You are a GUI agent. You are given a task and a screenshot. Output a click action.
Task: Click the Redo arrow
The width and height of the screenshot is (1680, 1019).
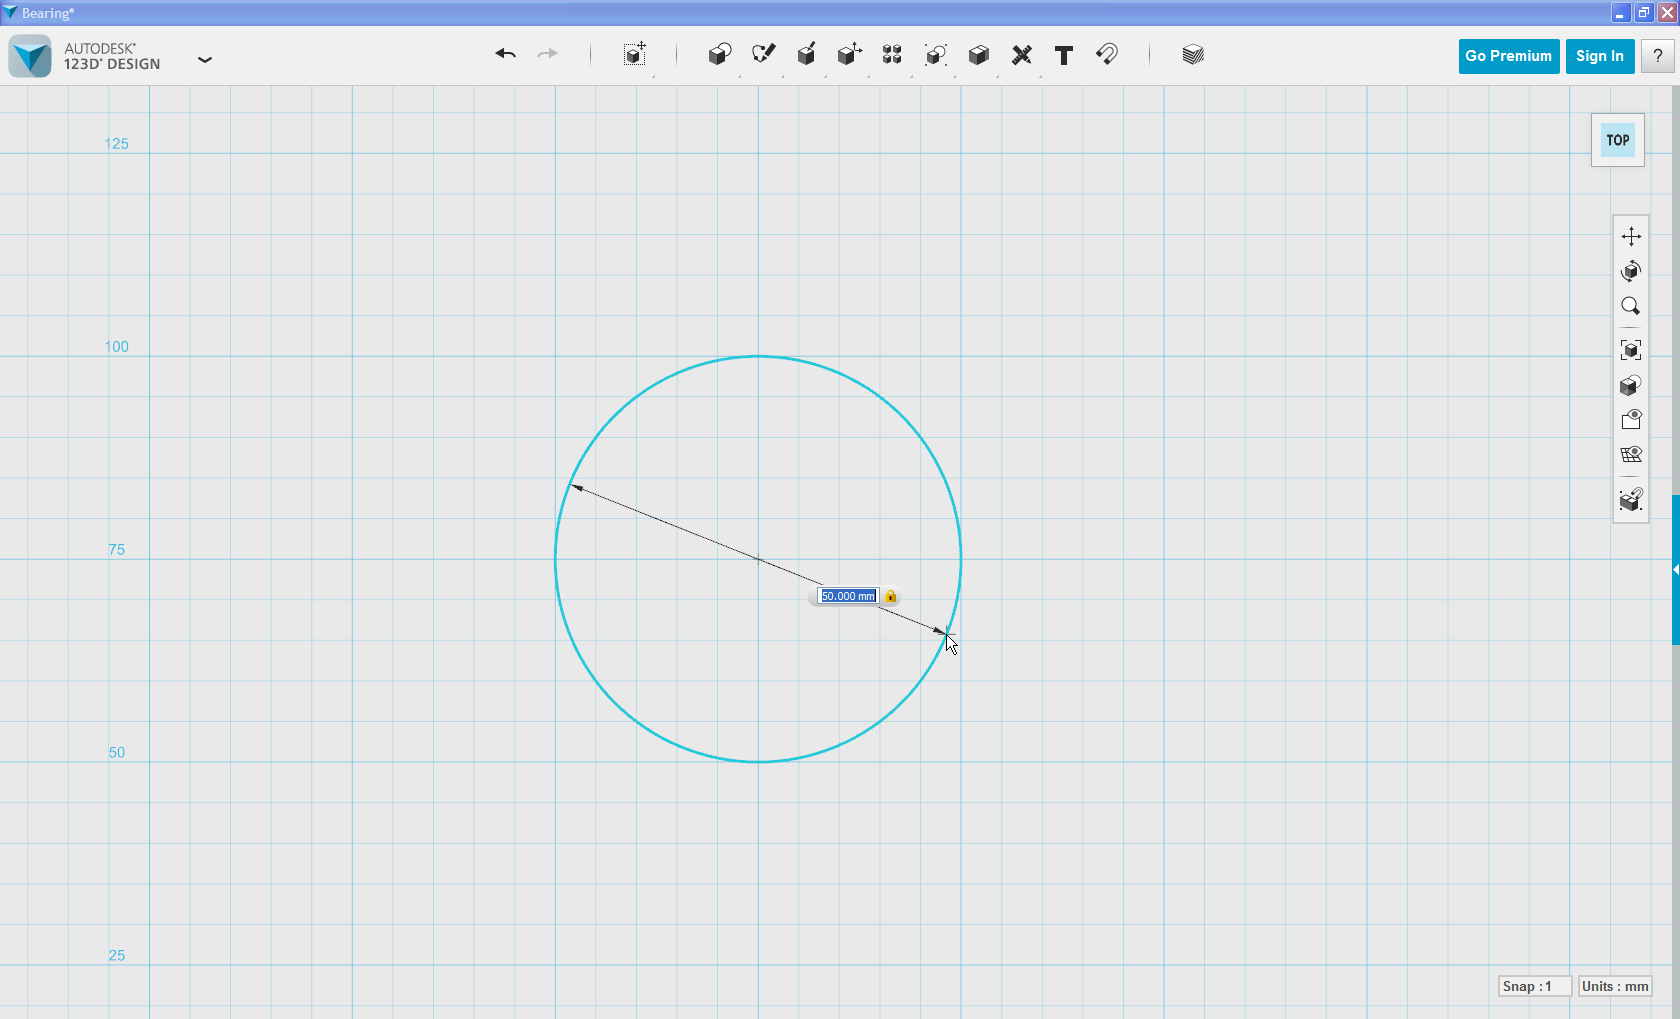pos(547,54)
